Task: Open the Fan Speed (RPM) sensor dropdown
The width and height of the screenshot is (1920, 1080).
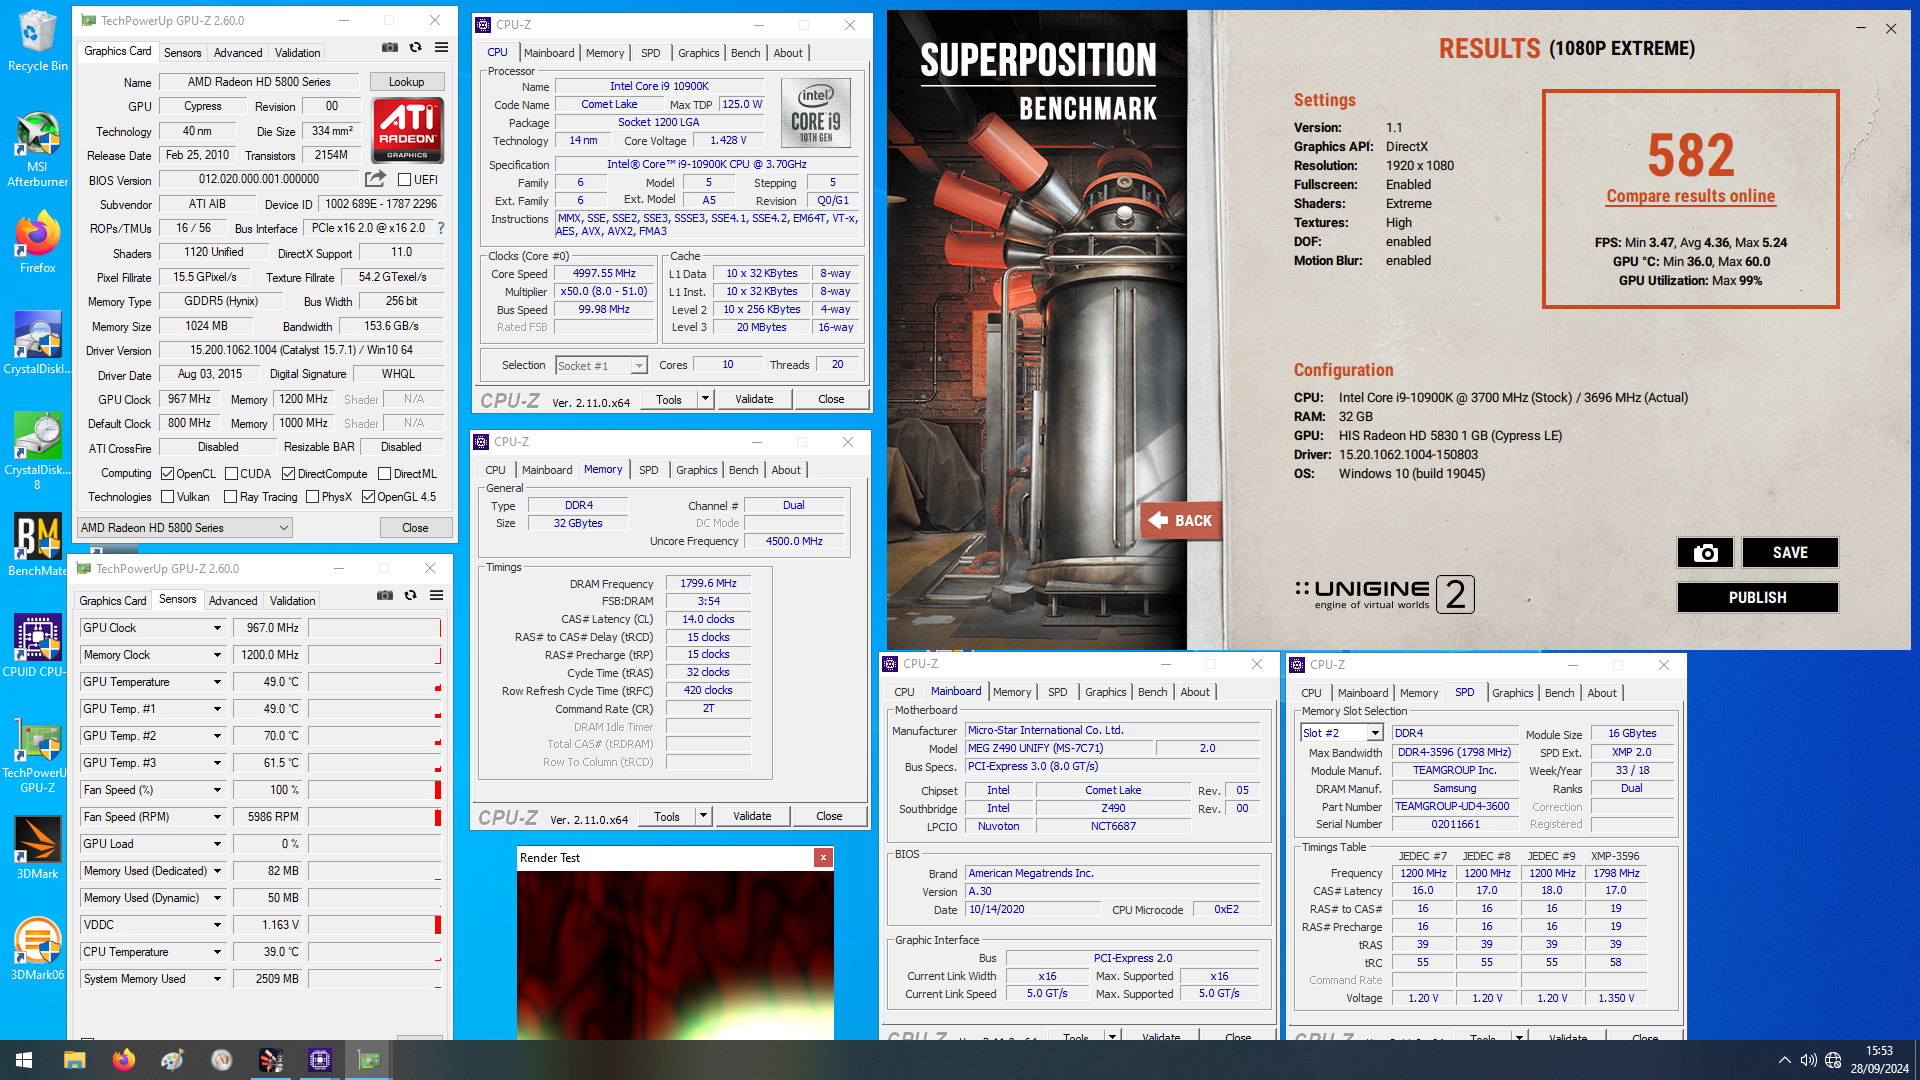Action: tap(217, 817)
